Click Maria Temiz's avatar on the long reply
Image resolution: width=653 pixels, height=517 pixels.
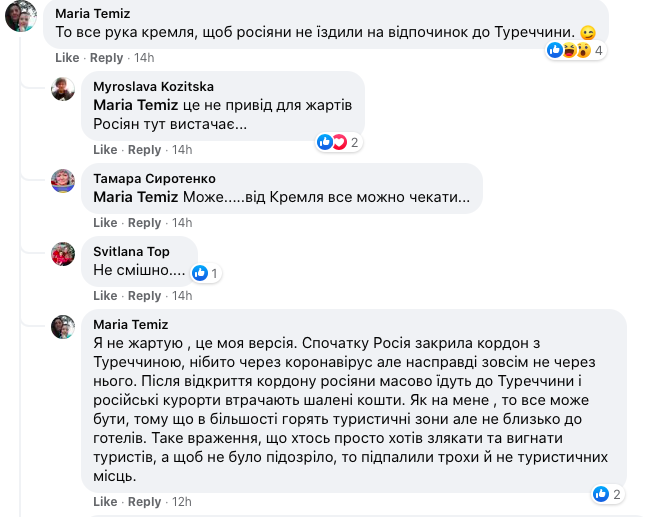tap(63, 326)
